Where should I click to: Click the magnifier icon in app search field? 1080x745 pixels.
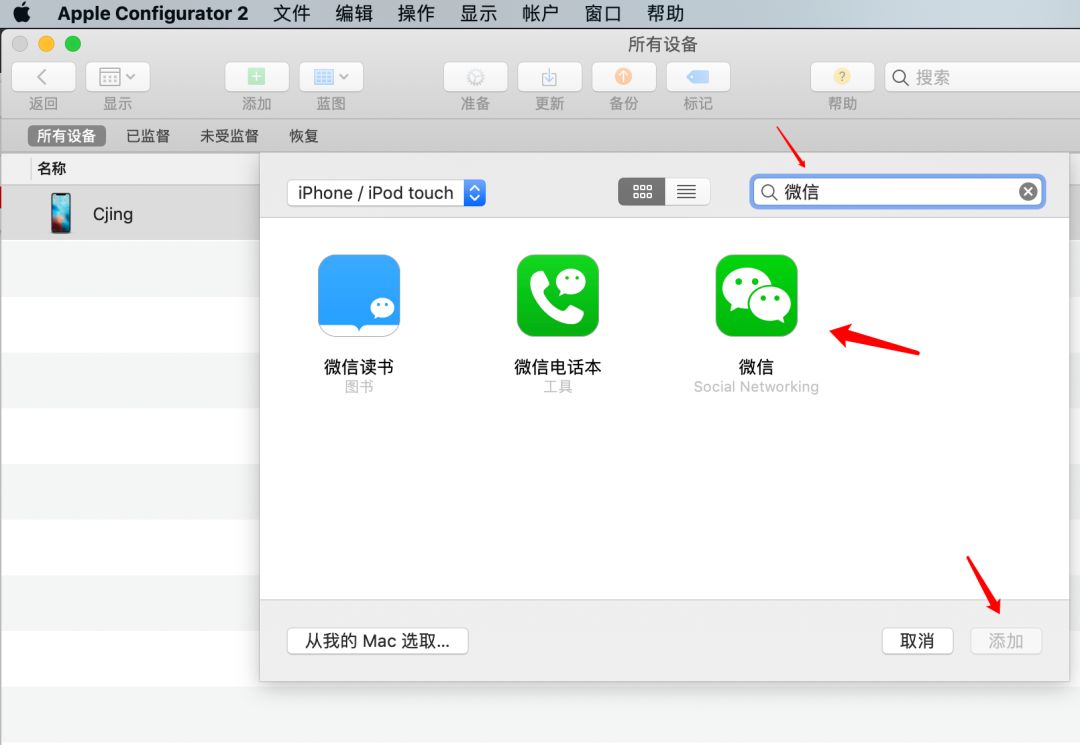point(769,192)
